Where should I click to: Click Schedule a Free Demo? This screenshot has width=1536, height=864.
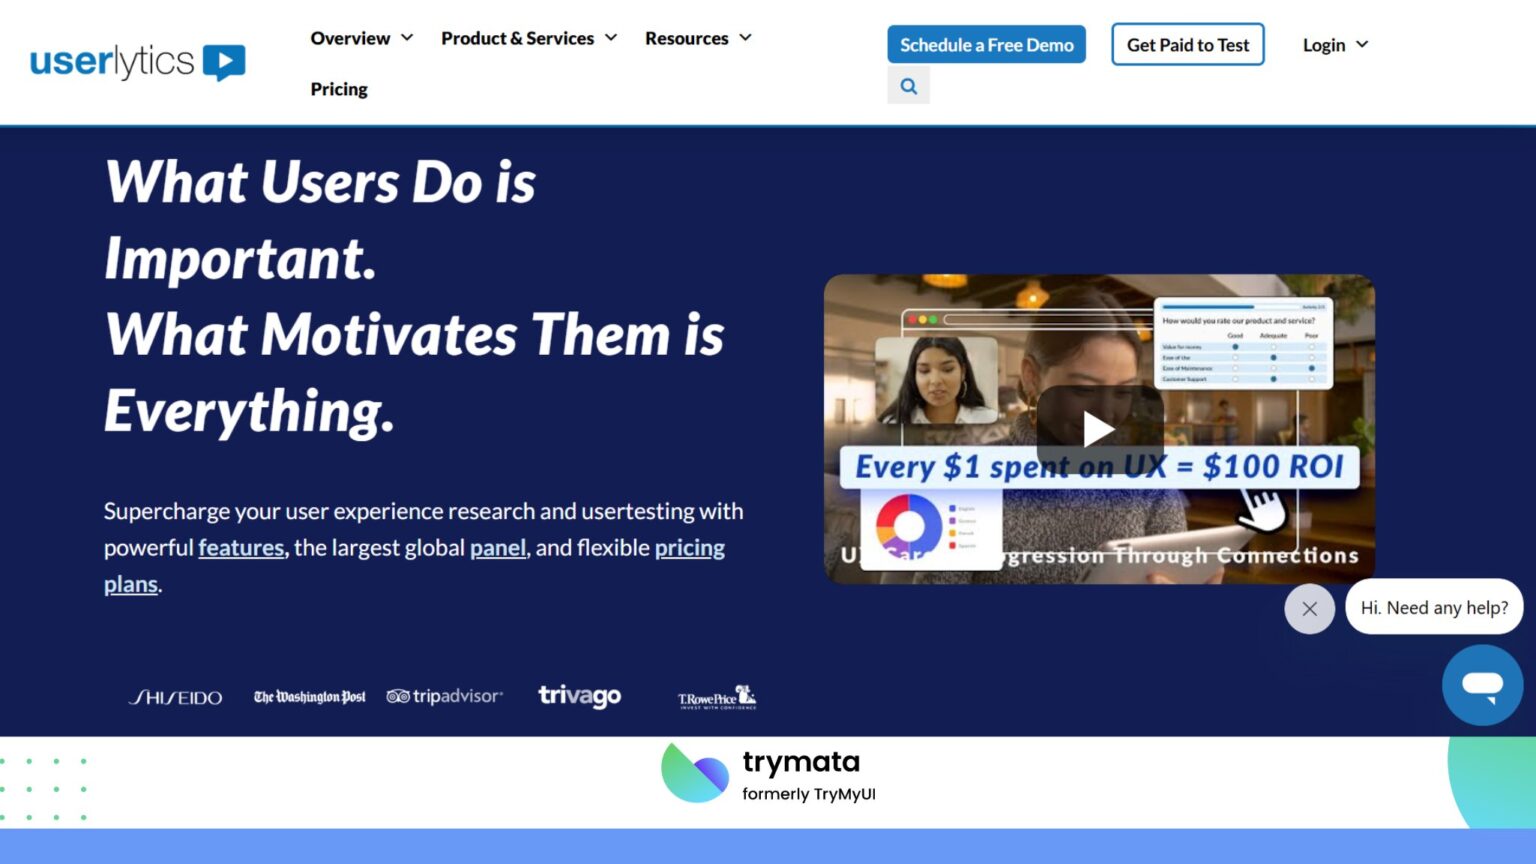pos(986,44)
